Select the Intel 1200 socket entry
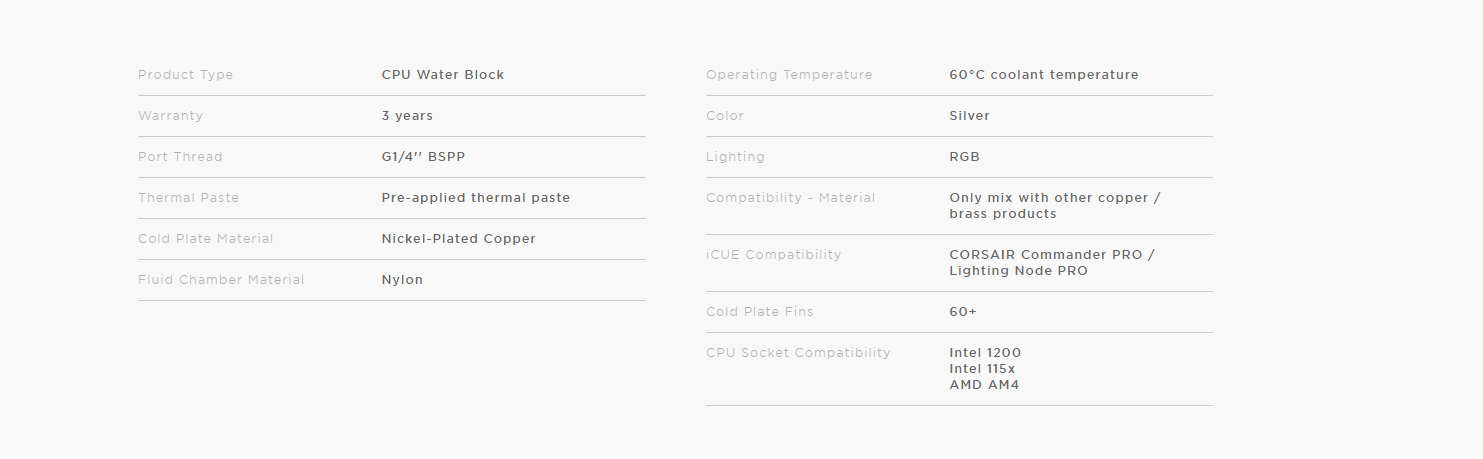The height and width of the screenshot is (459, 1483). pos(985,353)
